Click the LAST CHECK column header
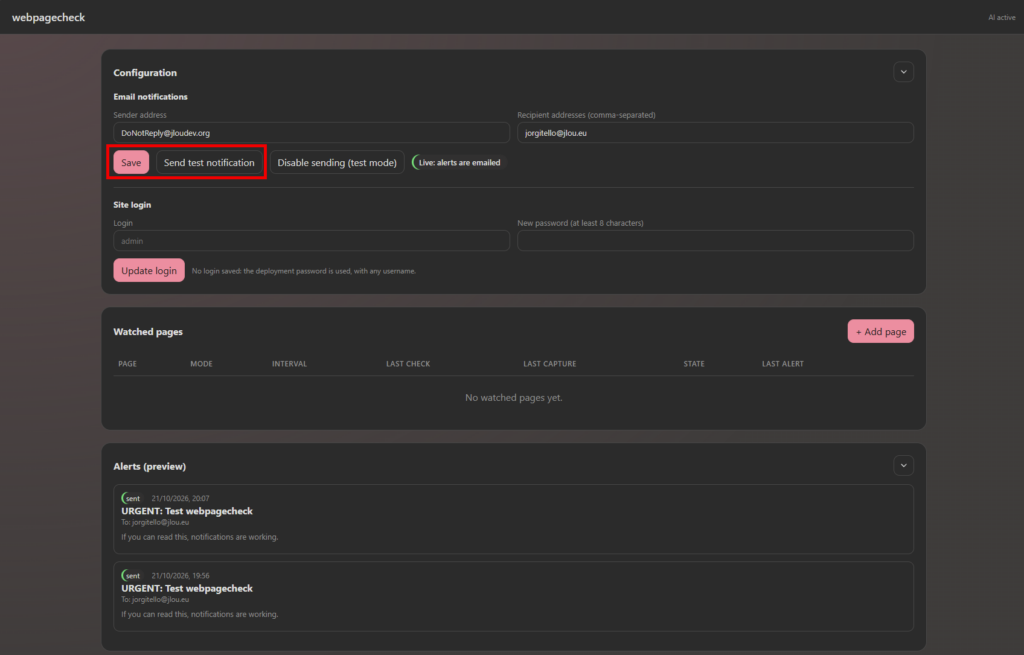This screenshot has width=1024, height=655. pos(408,364)
